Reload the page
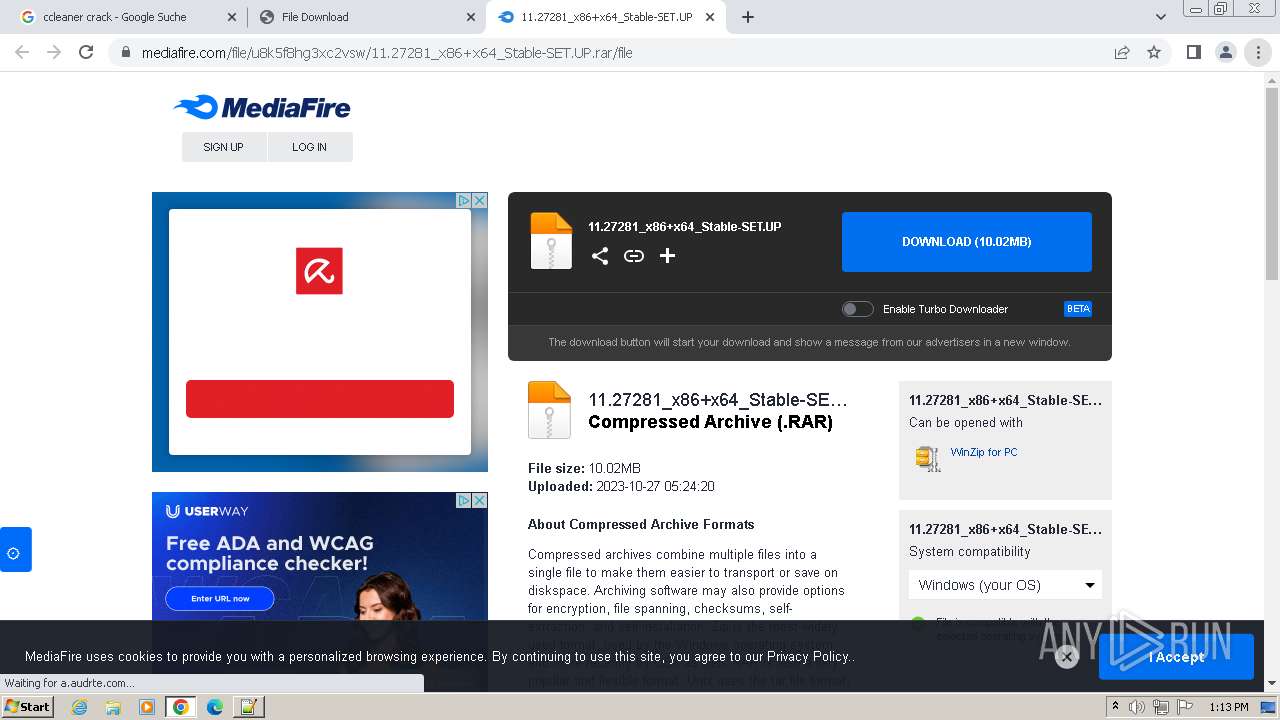Screen dimensions: 1280x720 click(x=86, y=52)
